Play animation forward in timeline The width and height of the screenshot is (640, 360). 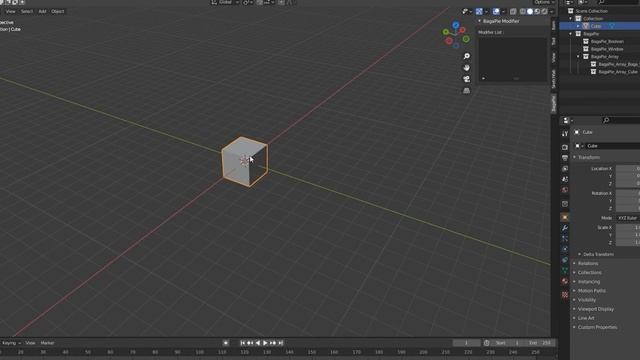click(x=265, y=343)
